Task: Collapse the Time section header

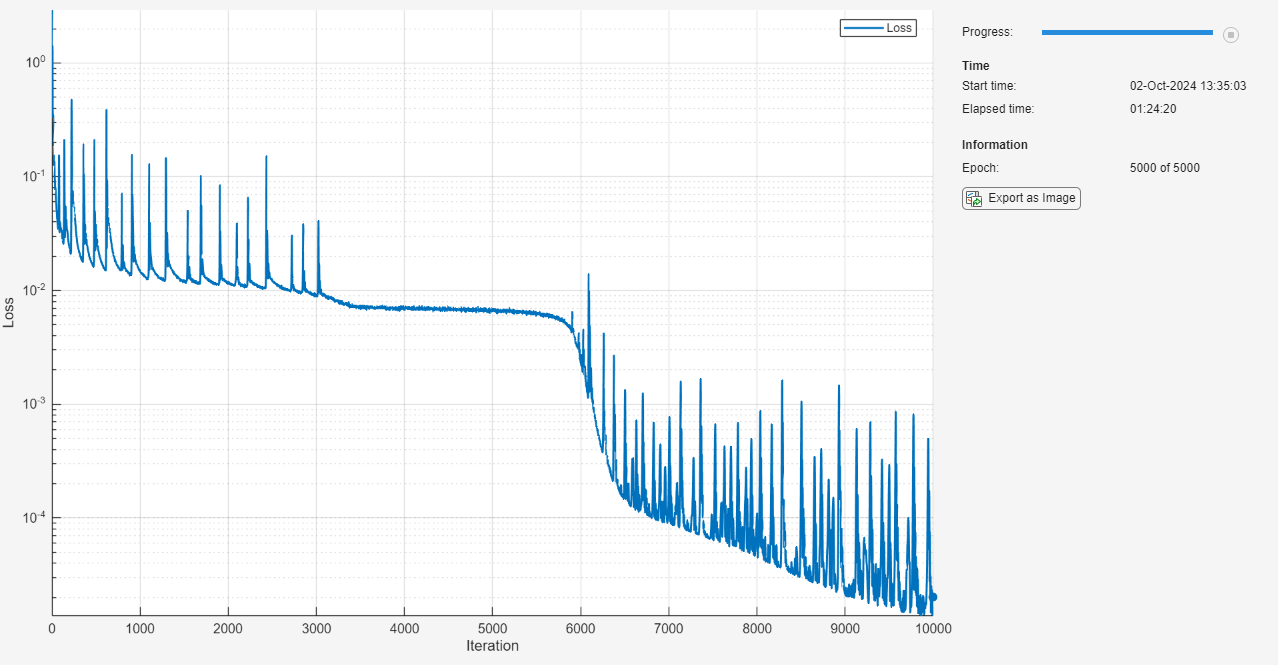Action: tap(974, 65)
